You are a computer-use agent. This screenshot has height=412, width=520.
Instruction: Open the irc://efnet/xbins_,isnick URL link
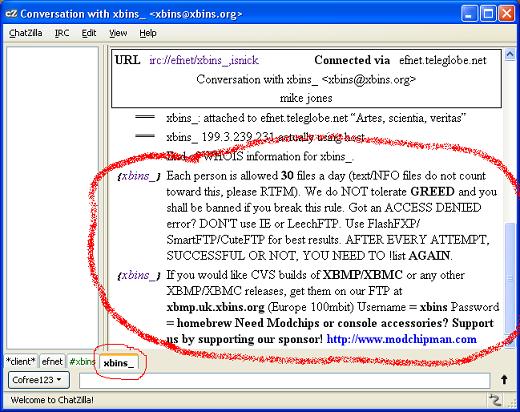click(x=204, y=60)
